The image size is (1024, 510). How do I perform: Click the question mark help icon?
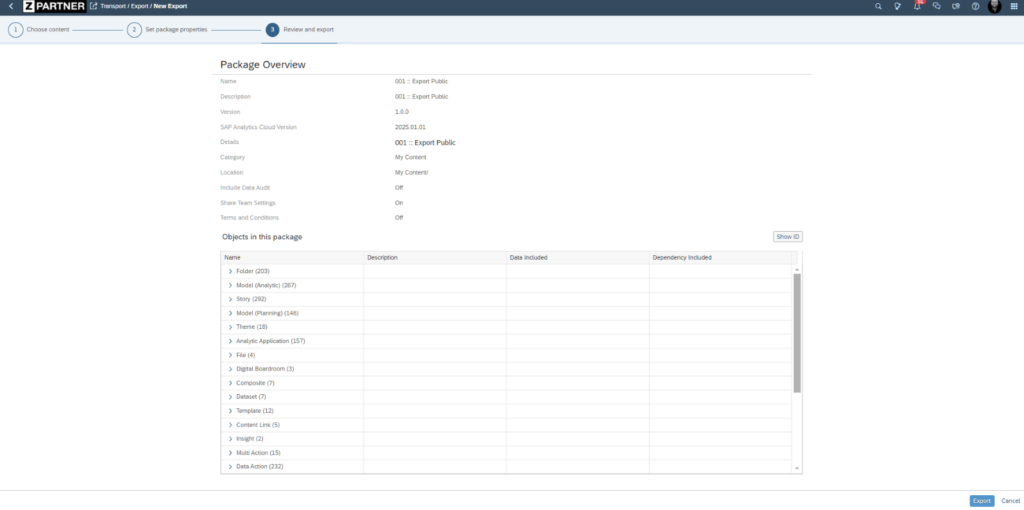pyautogui.click(x=975, y=6)
